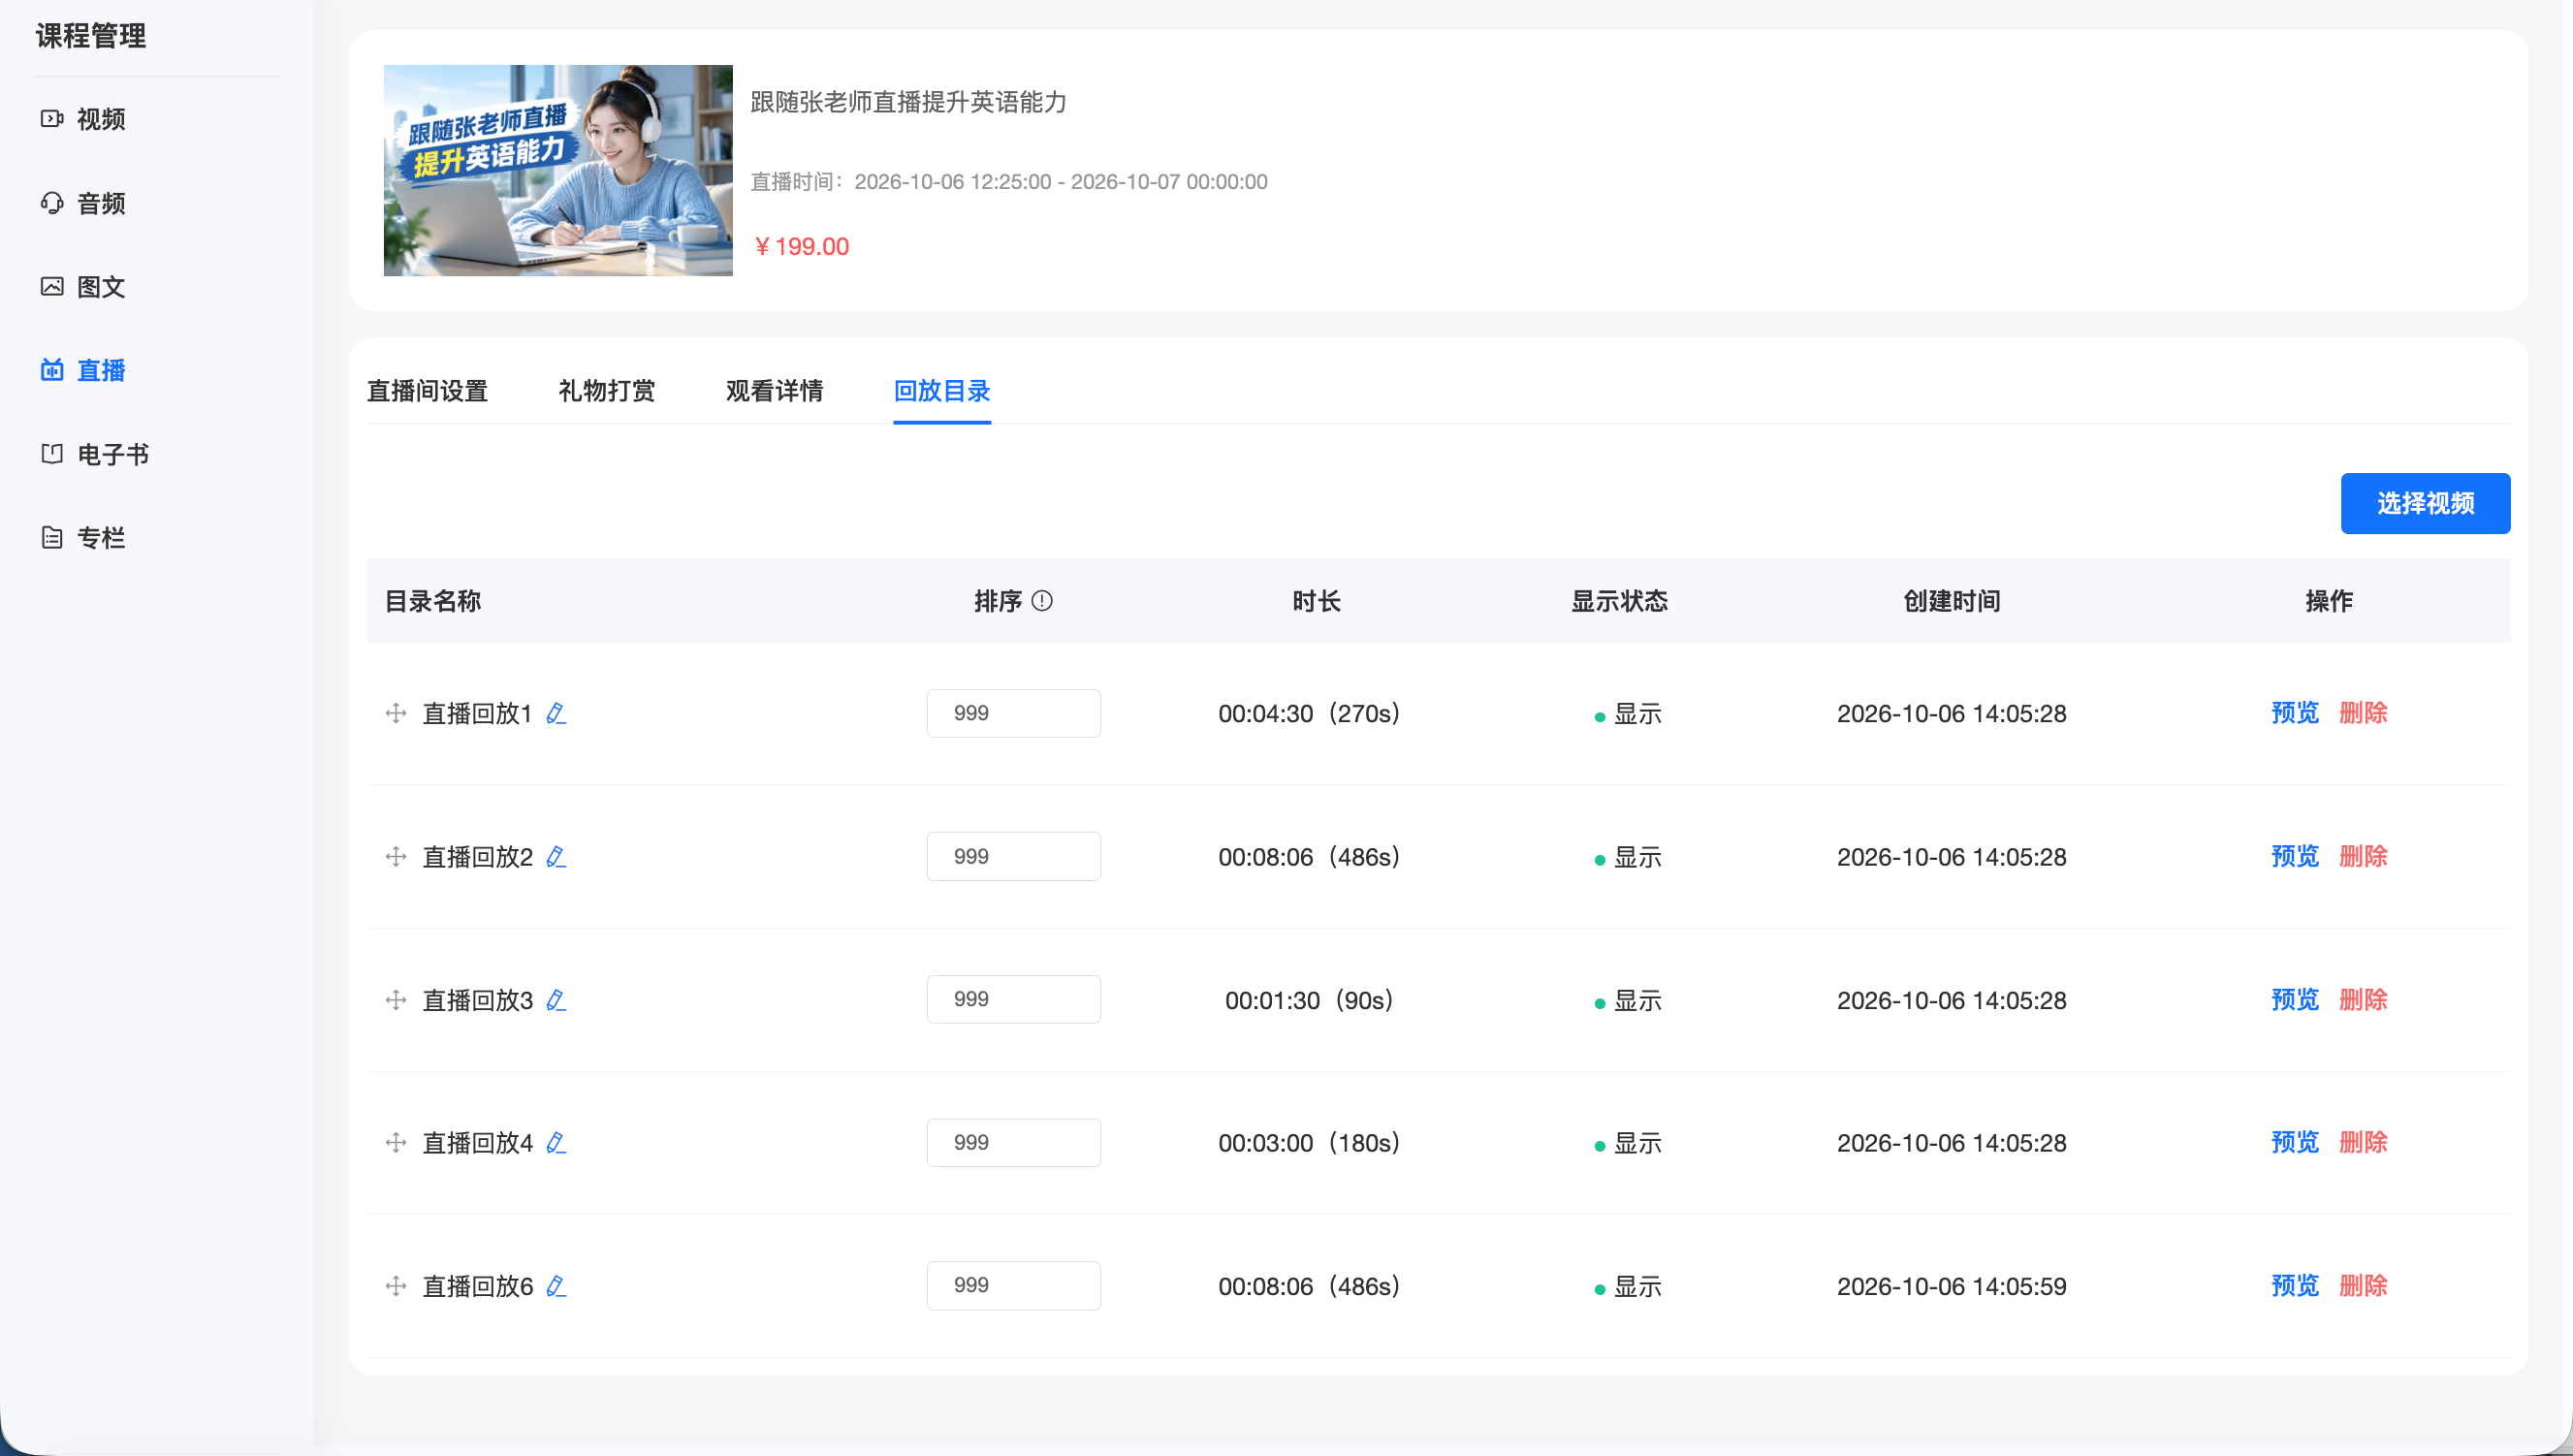Click the drag handle icon for 直播回放4
Image resolution: width=2573 pixels, height=1456 pixels.
[396, 1142]
